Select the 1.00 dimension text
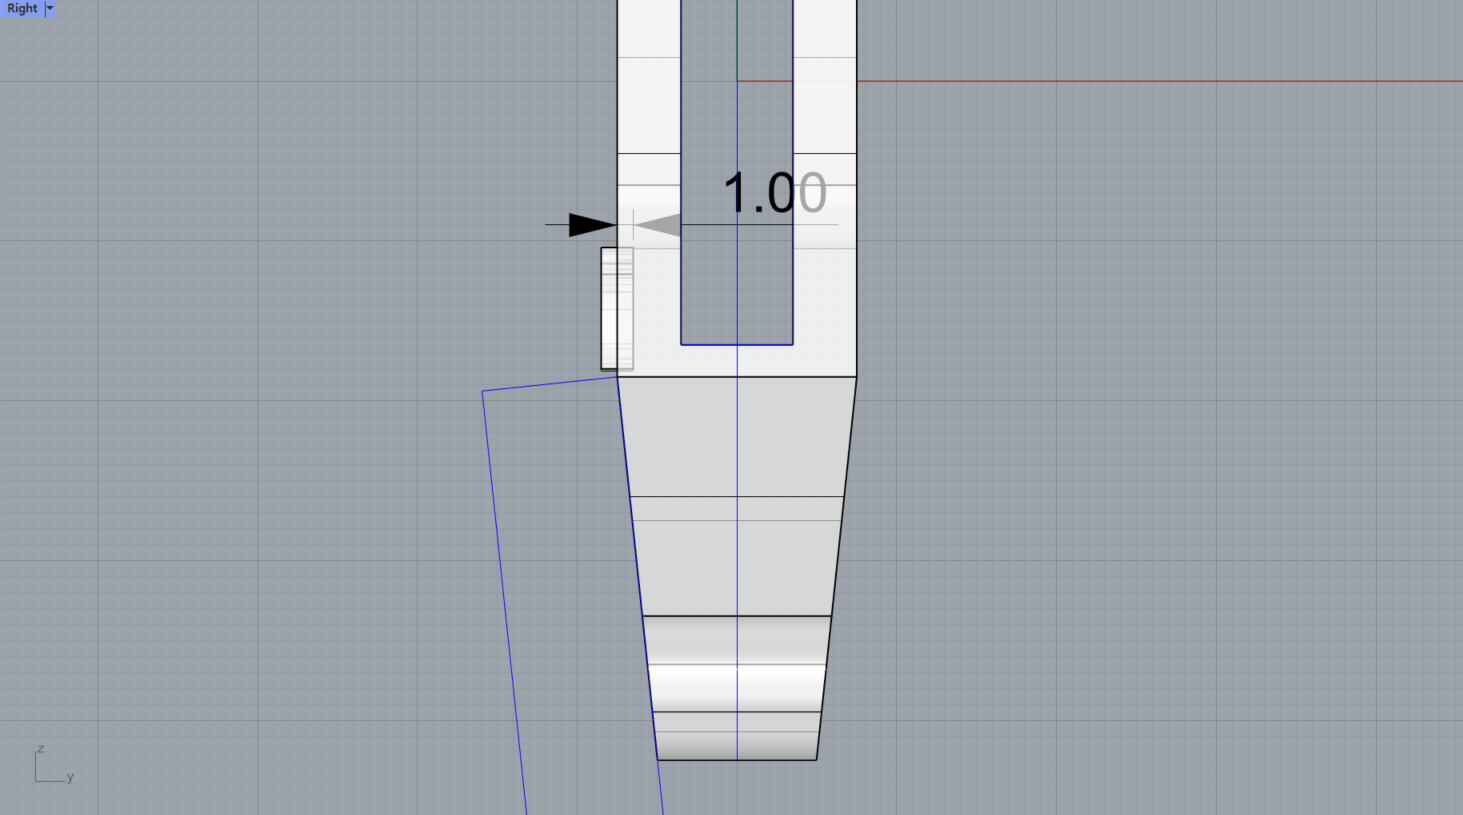This screenshot has width=1463, height=815. [775, 193]
